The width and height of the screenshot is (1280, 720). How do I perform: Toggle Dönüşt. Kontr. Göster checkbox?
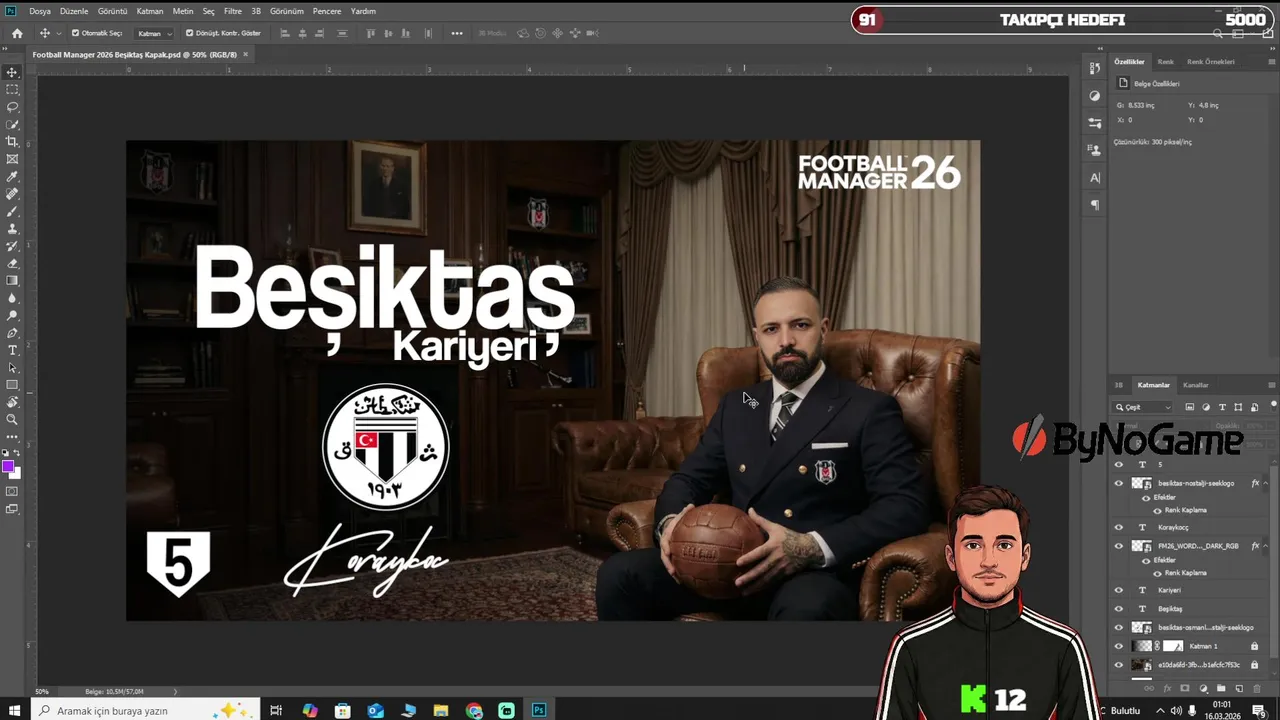coord(190,33)
